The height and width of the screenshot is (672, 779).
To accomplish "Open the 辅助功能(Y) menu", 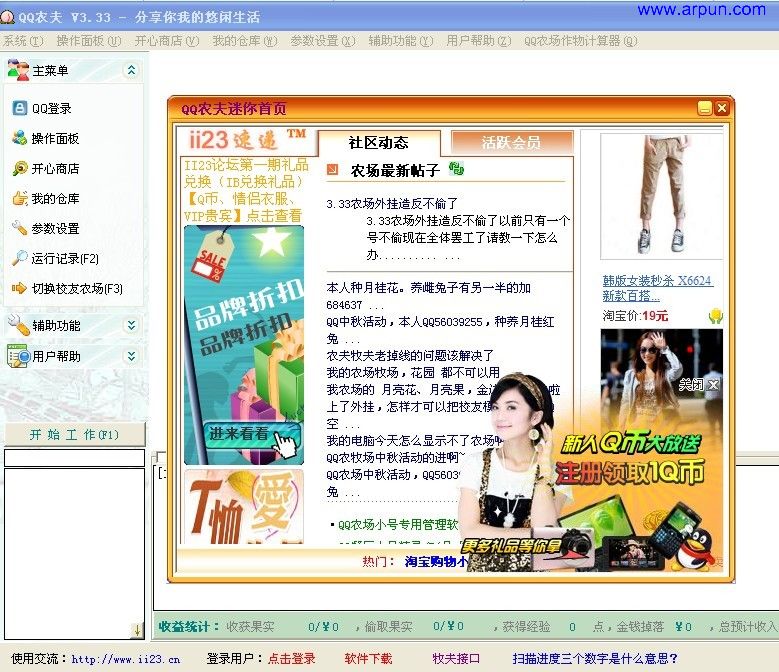I will pos(400,41).
